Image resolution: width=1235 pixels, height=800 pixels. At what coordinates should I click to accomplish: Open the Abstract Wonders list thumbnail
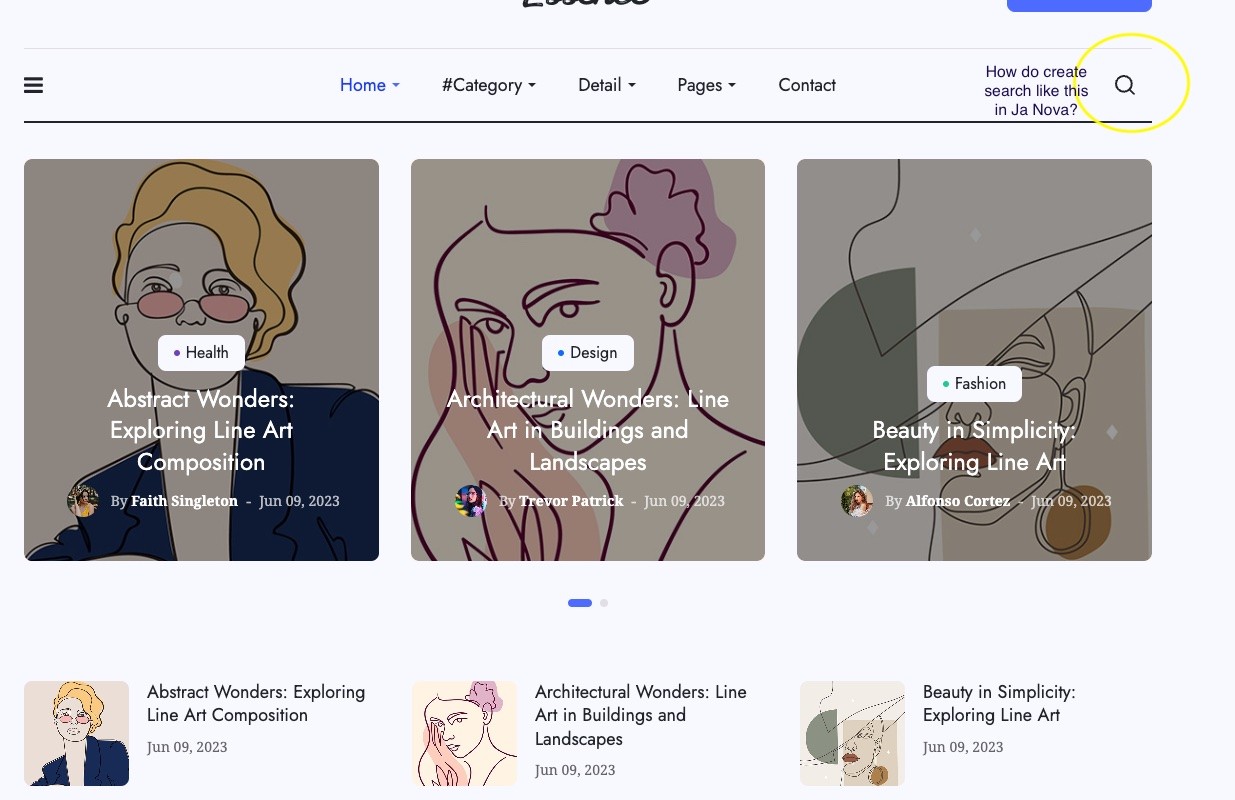(x=76, y=733)
